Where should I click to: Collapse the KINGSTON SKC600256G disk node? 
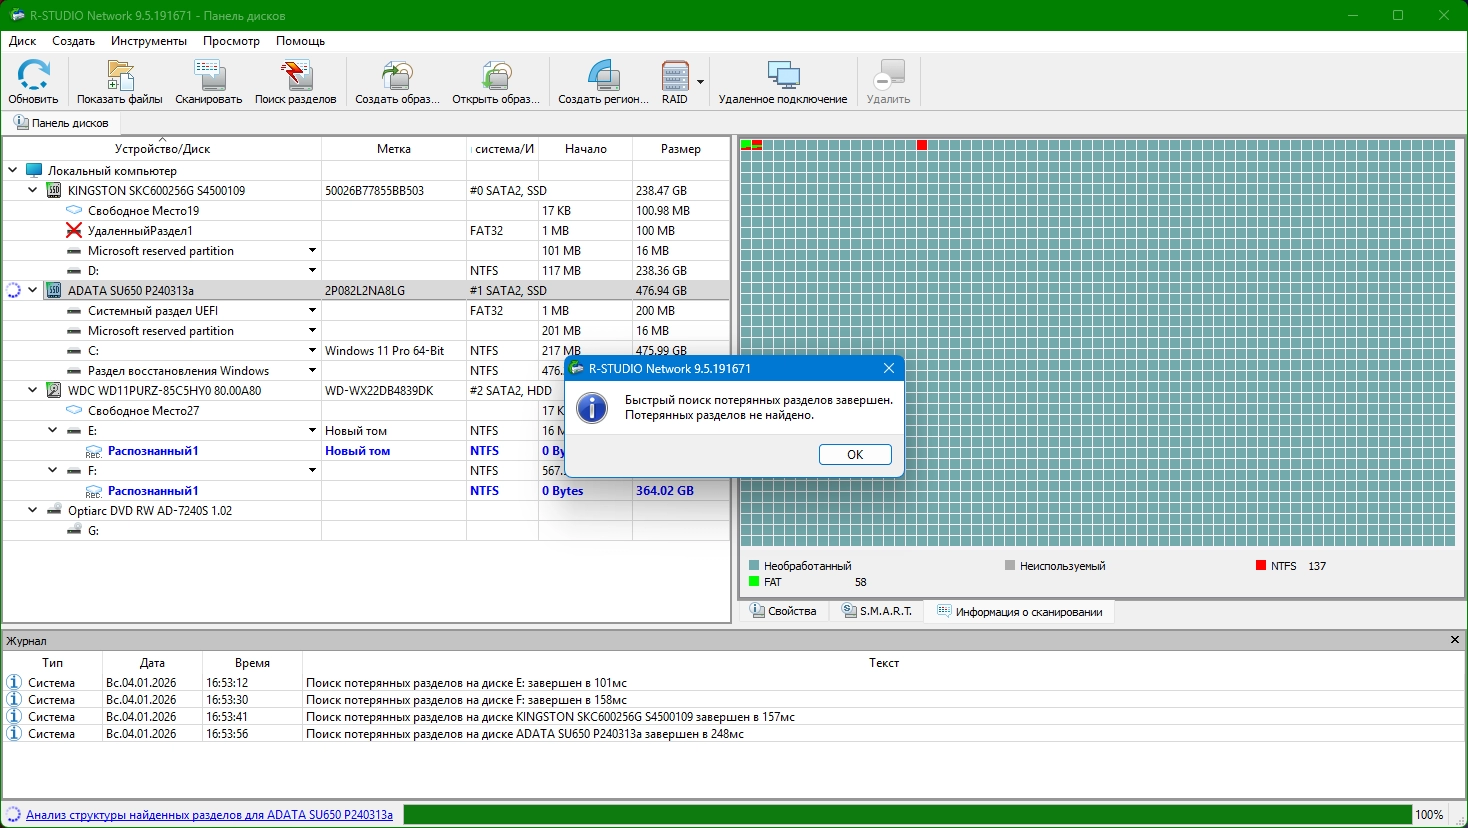tap(33, 190)
